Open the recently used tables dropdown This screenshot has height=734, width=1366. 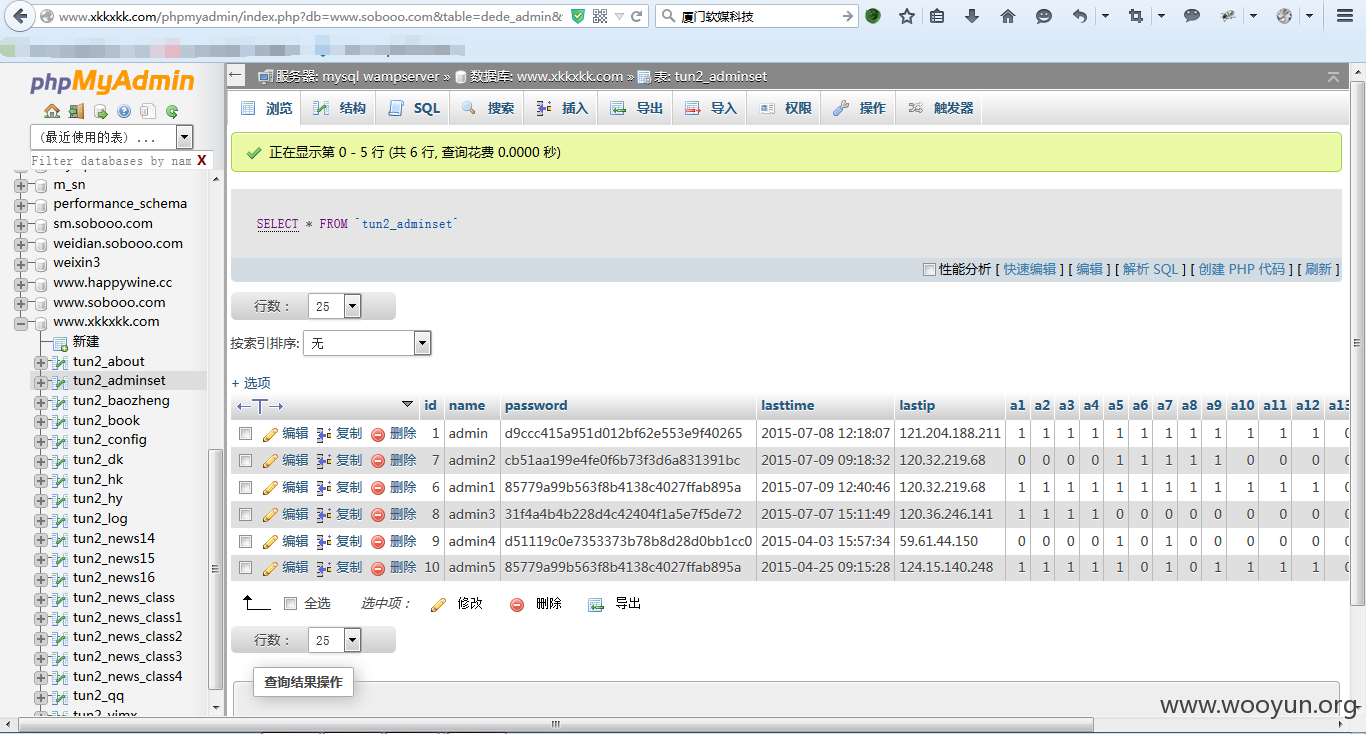pos(111,137)
